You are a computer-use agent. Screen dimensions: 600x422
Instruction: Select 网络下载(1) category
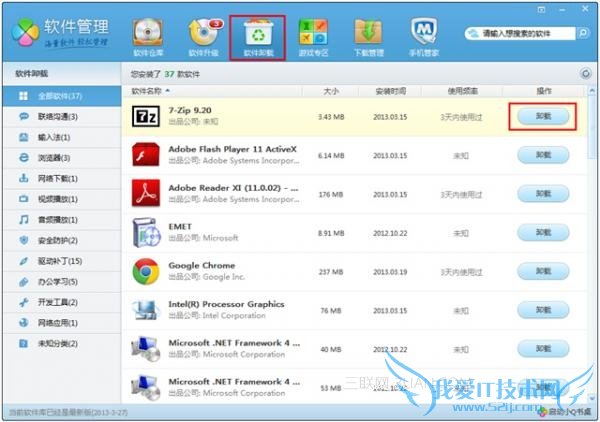pyautogui.click(x=62, y=179)
